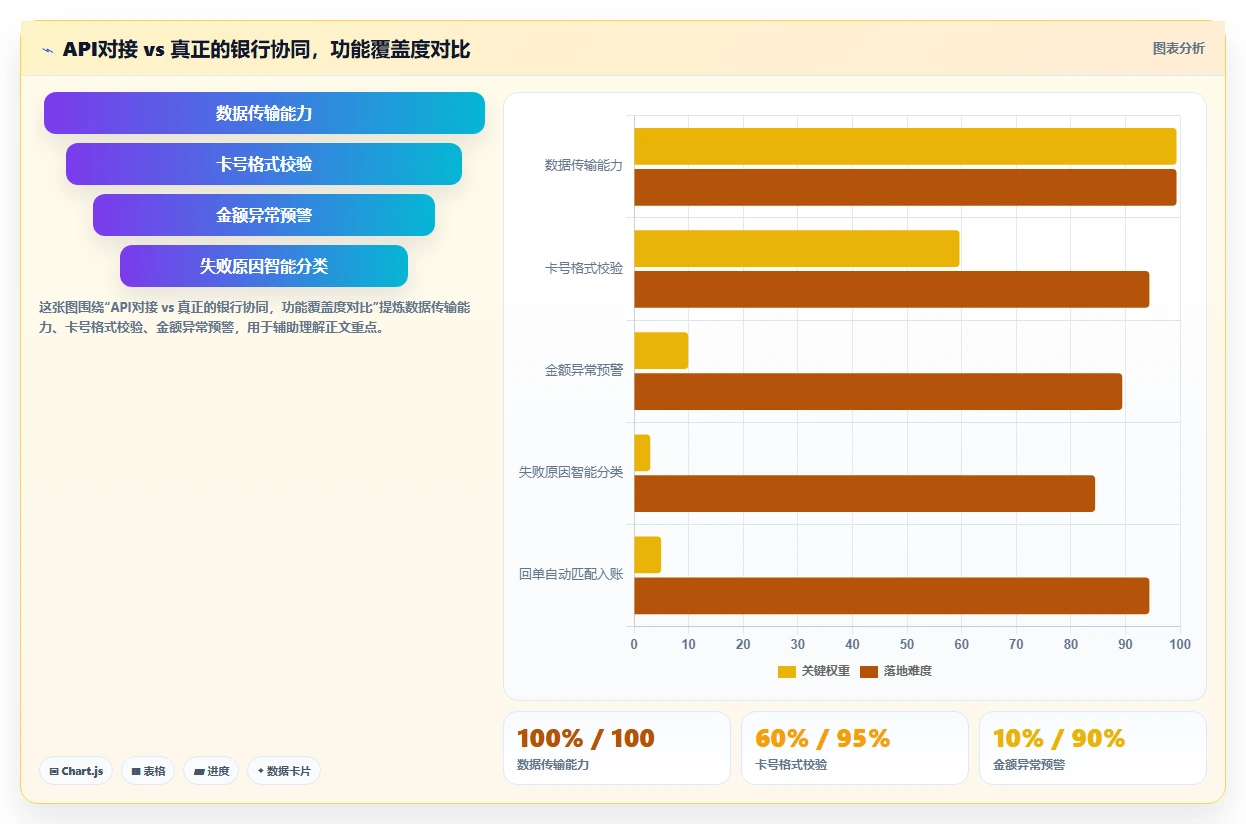Click the yellow 回单自动匹配入账 chart bar
The width and height of the screenshot is (1246, 824).
click(647, 555)
